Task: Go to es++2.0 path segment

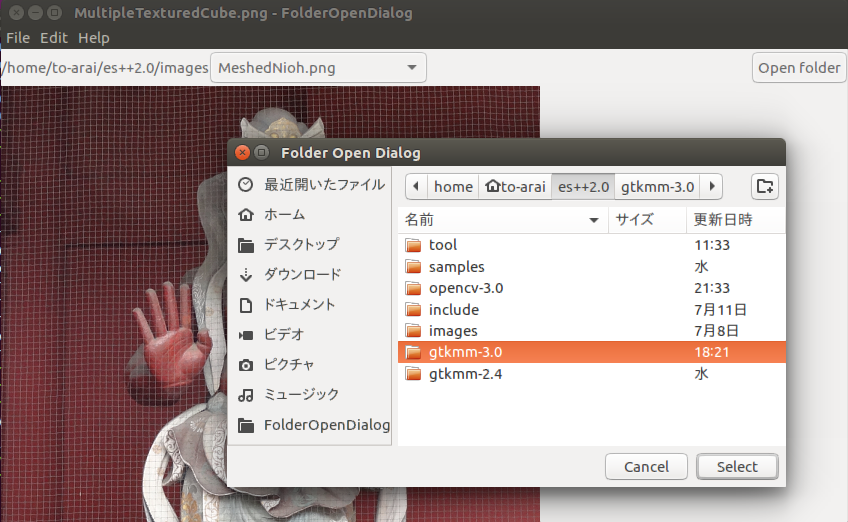Action: pyautogui.click(x=584, y=187)
